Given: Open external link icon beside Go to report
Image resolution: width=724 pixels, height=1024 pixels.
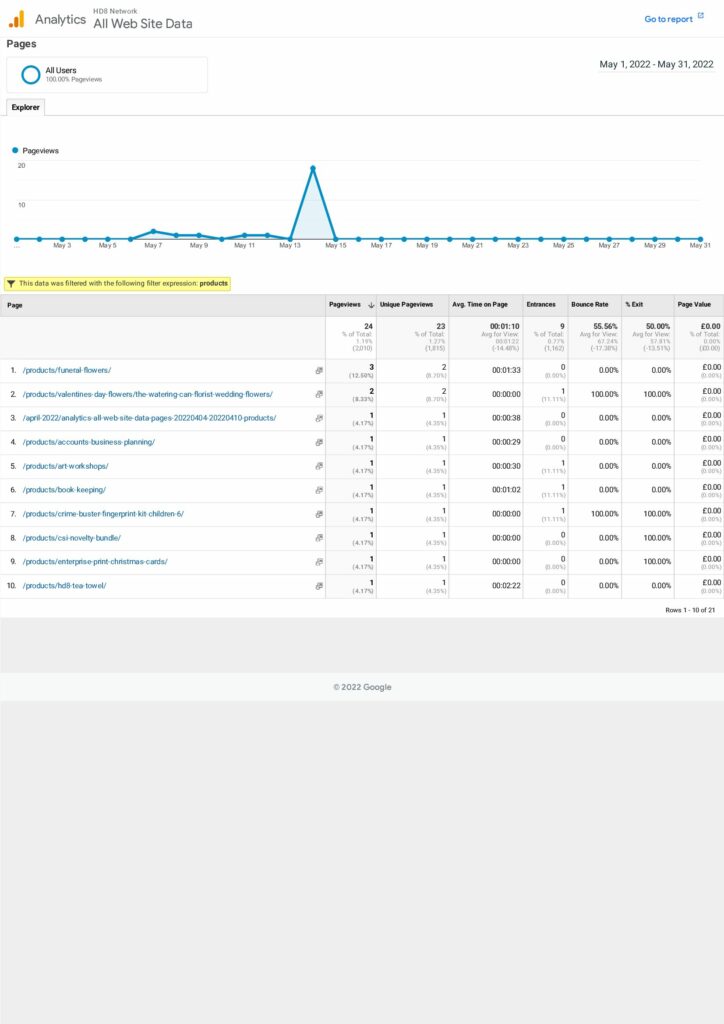Looking at the screenshot, I should click(701, 17).
